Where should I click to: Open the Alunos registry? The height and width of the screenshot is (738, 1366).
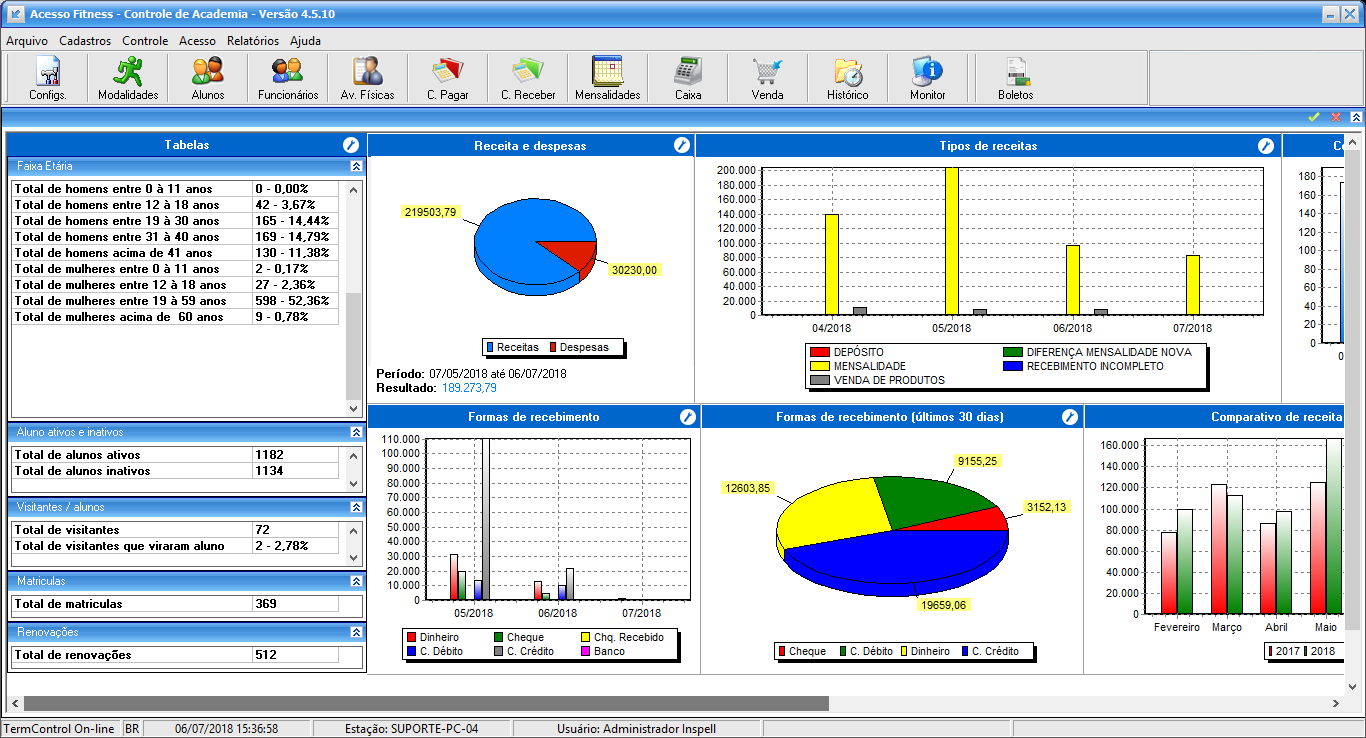pos(208,78)
